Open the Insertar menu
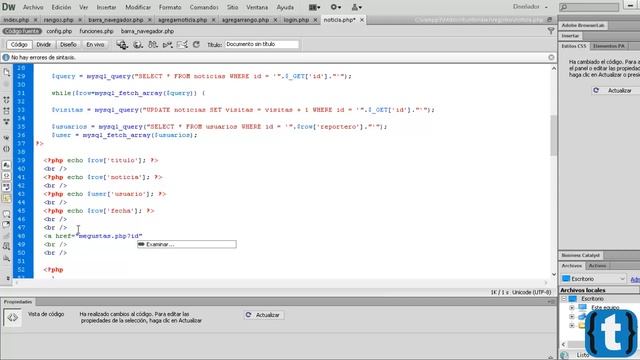The width and height of the screenshot is (640, 360). (x=106, y=7)
